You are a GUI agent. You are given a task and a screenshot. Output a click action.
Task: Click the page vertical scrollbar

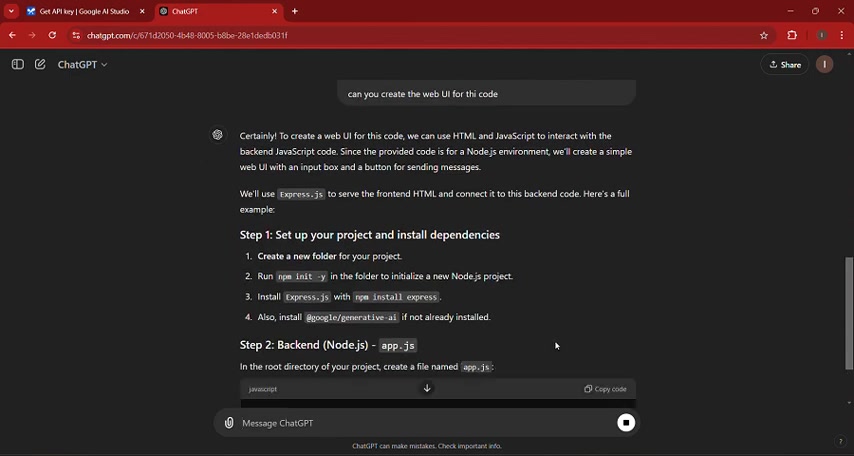(850, 312)
